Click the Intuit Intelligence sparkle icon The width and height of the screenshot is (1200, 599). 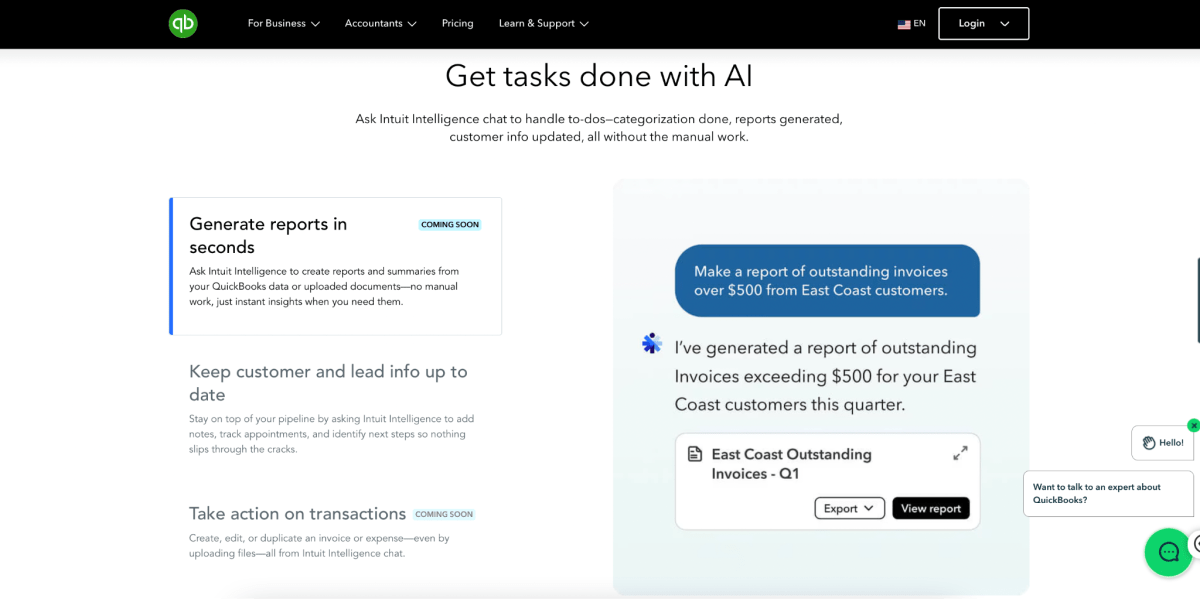point(652,344)
